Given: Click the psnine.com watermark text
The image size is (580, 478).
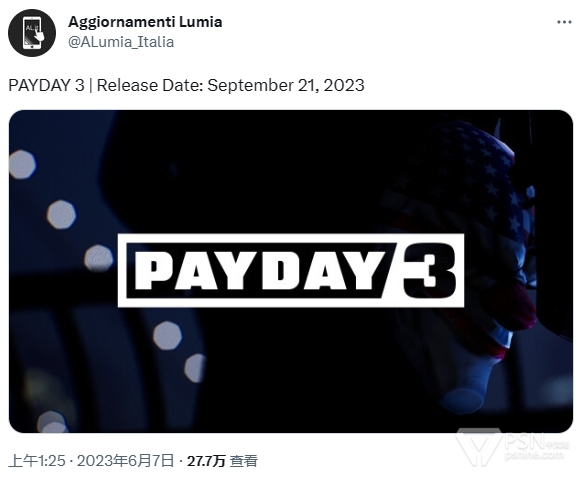Looking at the screenshot, I should coord(534,455).
